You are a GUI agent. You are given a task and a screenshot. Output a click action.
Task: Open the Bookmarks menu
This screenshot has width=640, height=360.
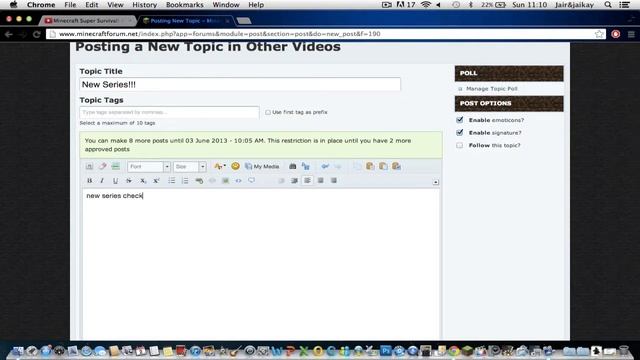[x=184, y=5]
